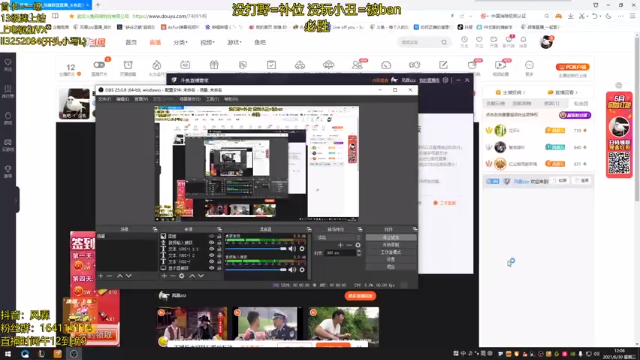
Task: Lock the 显示器捕获 source
Action: click(219, 268)
